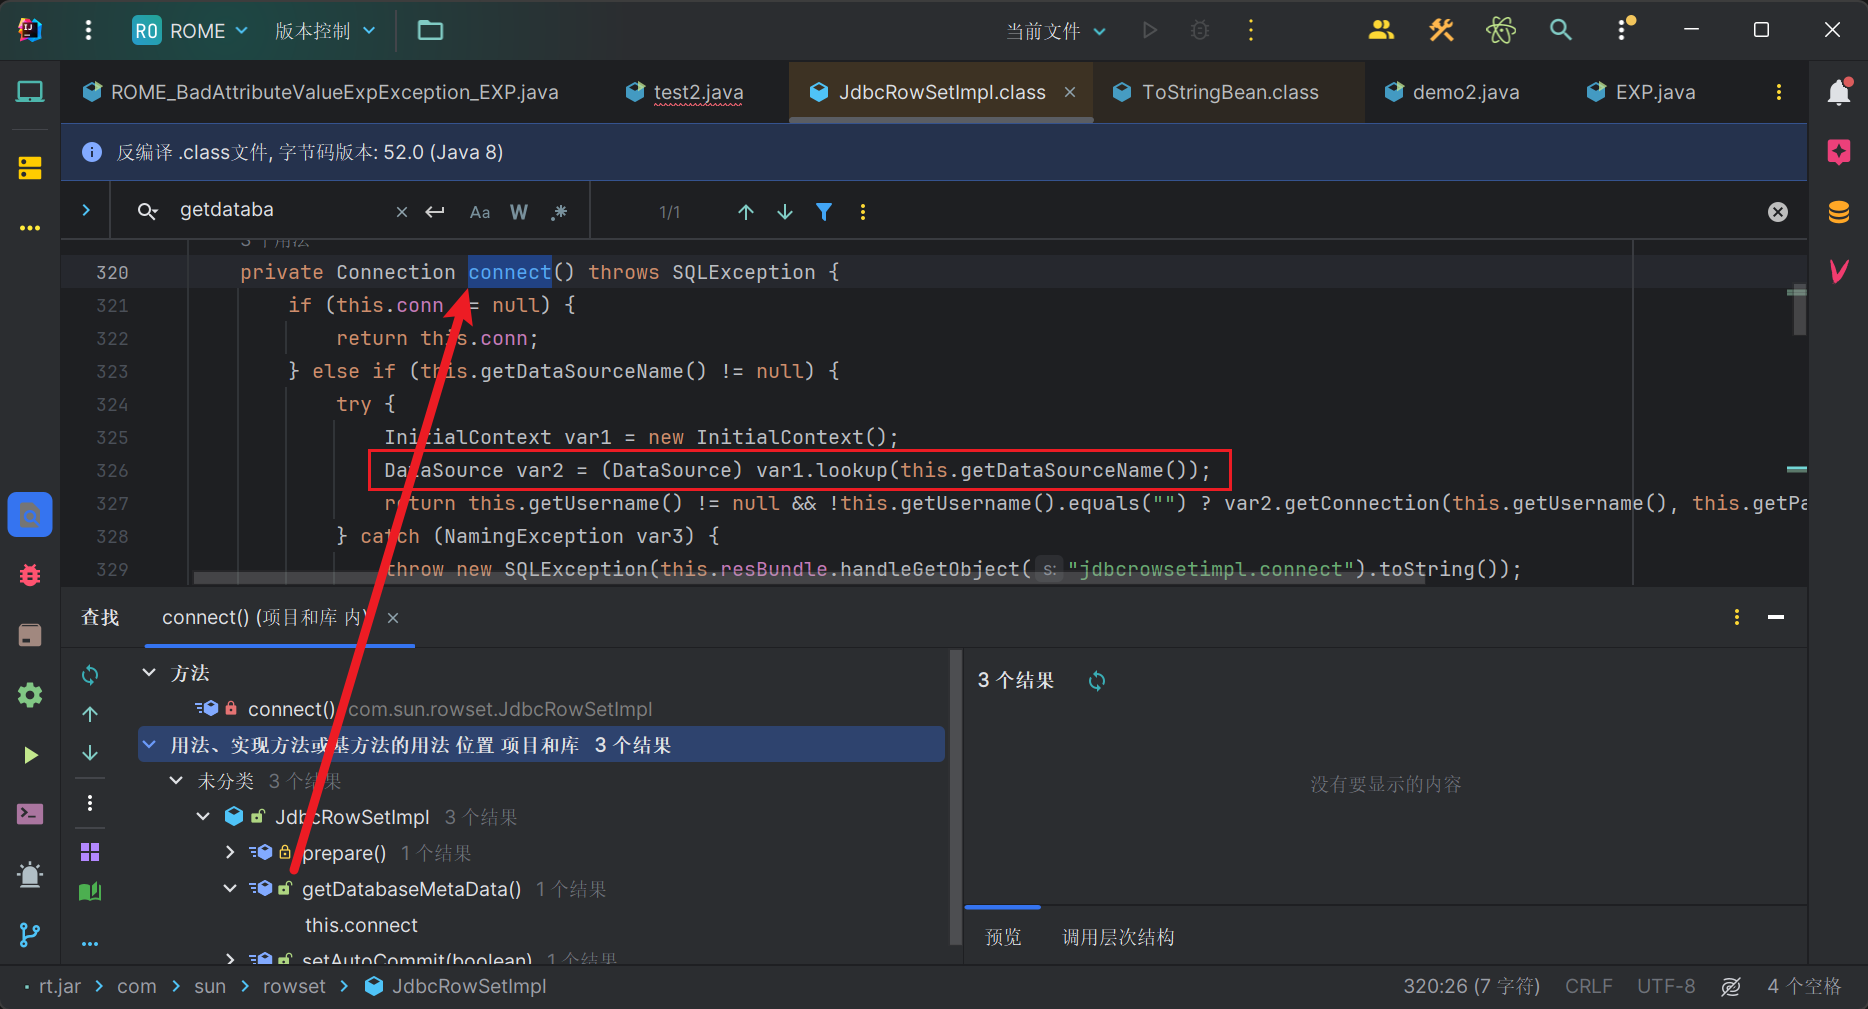Open the 版本控制 dropdown menu

tap(325, 31)
